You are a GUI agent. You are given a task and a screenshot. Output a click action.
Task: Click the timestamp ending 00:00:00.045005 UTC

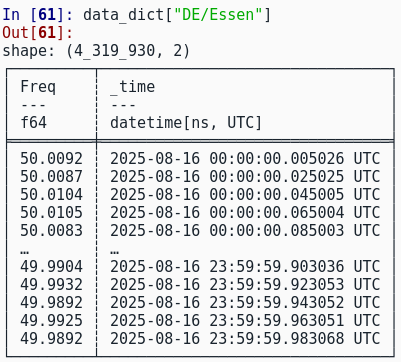tap(245, 195)
